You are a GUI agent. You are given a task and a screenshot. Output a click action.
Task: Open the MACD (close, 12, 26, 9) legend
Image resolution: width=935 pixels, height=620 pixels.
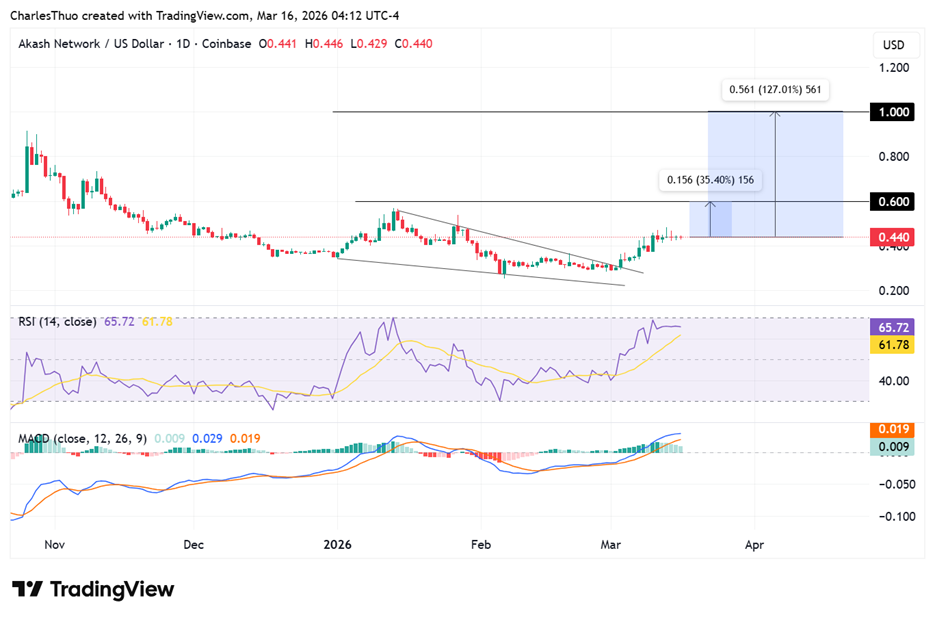[x=84, y=438]
